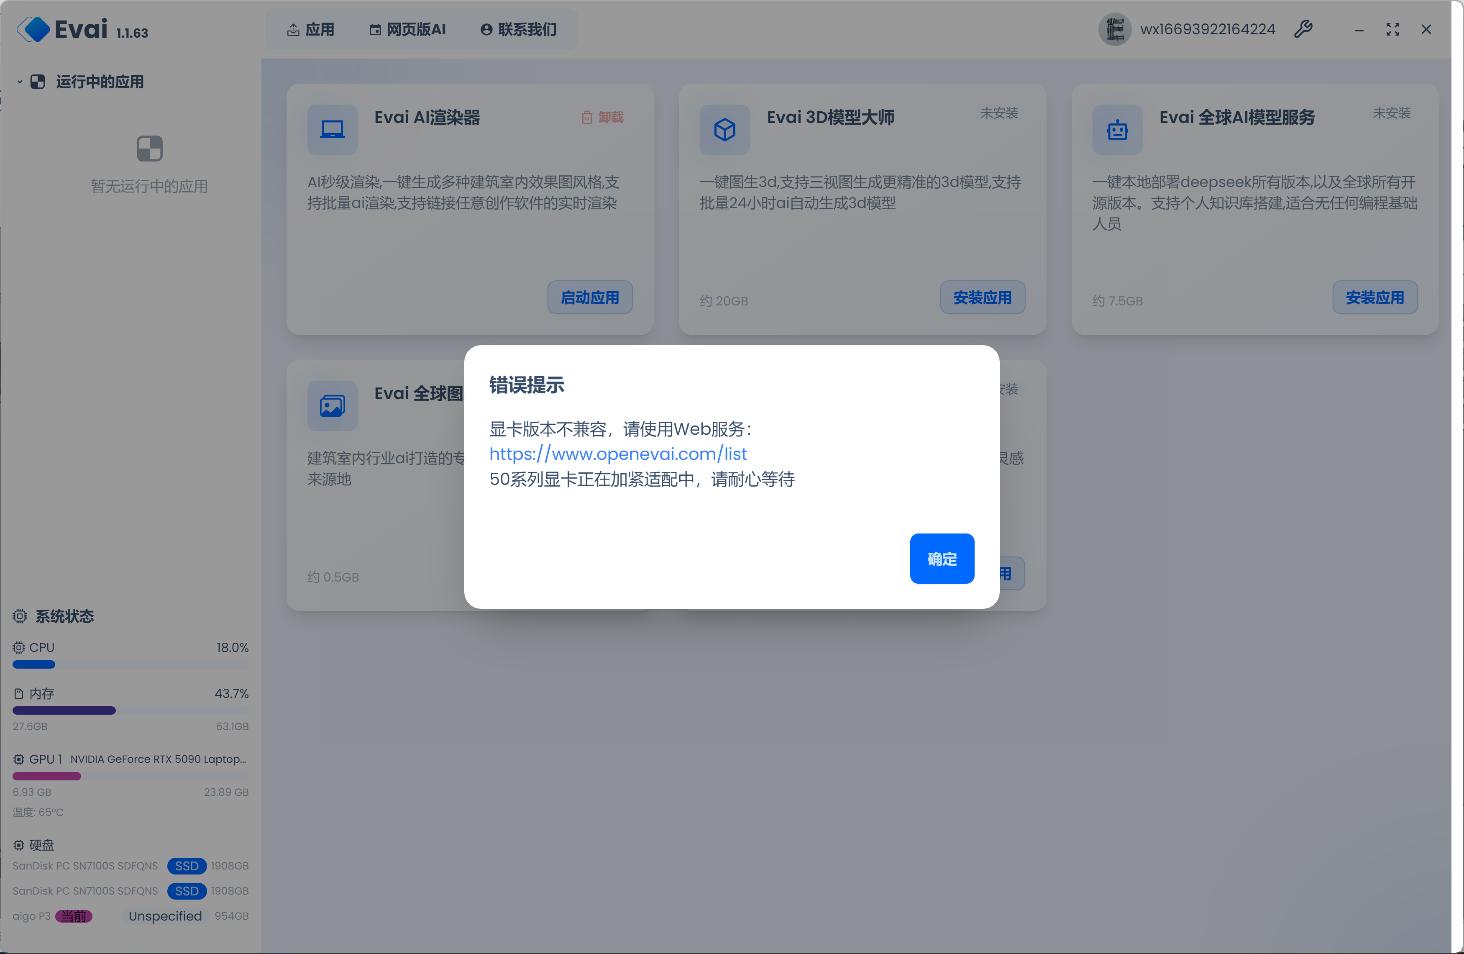Click the username wx16693922164224
1464x954 pixels.
pyautogui.click(x=1208, y=29)
